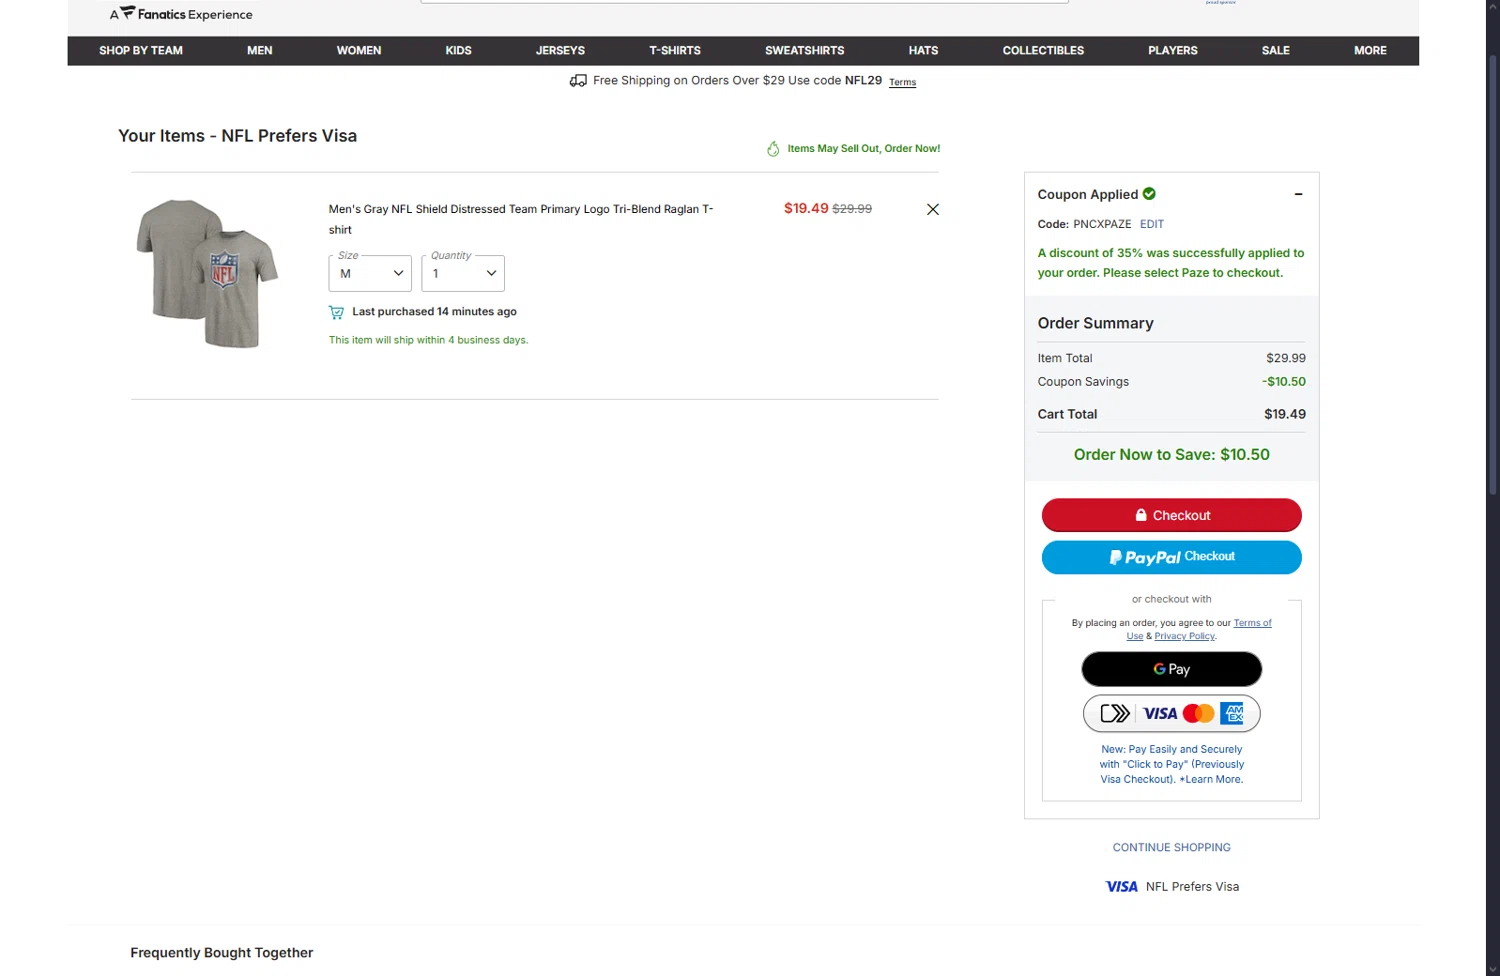Open the T-Shirts menu
1500x976 pixels.
click(x=675, y=50)
